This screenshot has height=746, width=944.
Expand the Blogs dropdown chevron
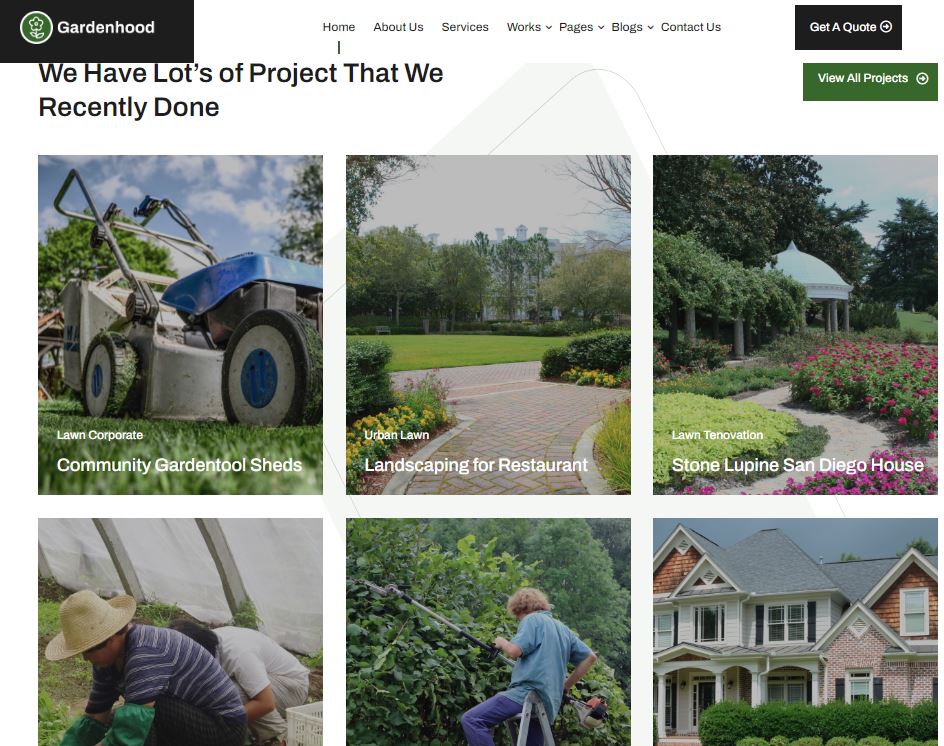click(x=650, y=28)
